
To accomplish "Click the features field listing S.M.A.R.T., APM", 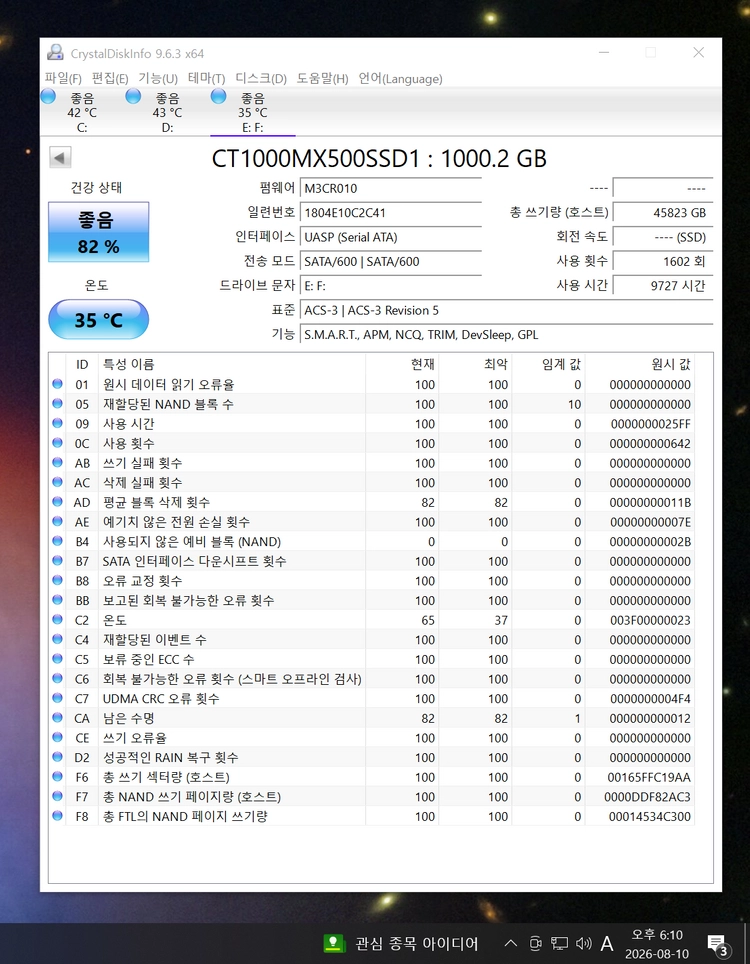I will (506, 335).
